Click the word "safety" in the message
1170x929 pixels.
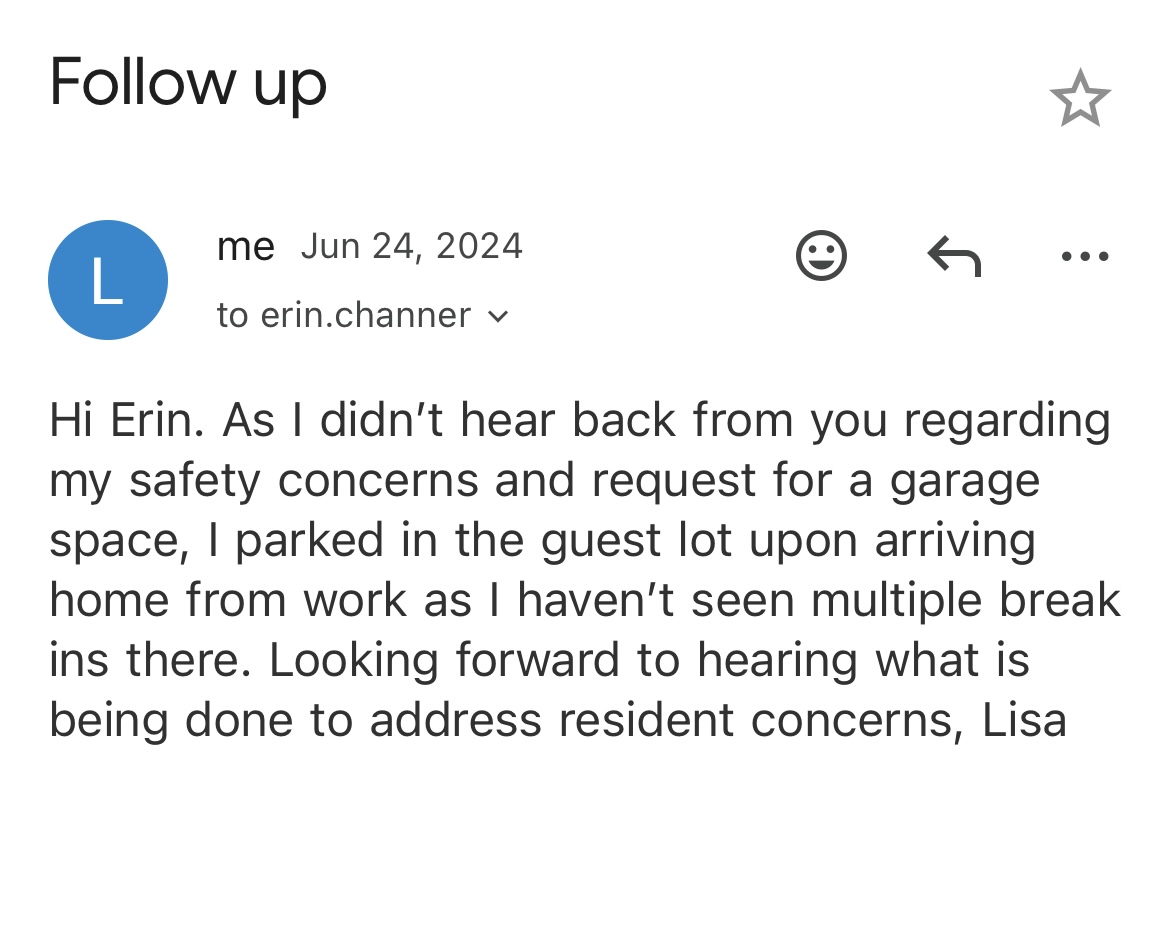pyautogui.click(x=196, y=481)
